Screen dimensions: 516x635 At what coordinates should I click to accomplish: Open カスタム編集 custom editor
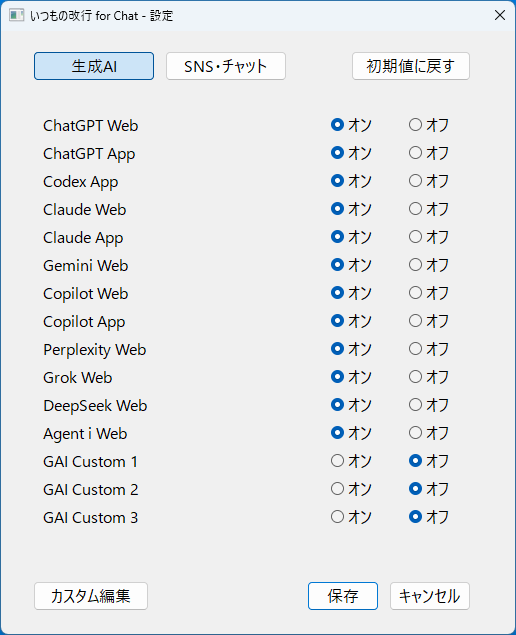point(91,596)
